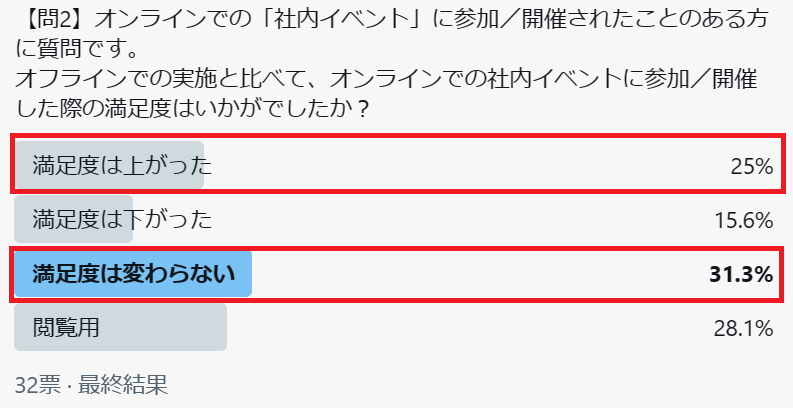This screenshot has width=793, height=408.
Task: Click the bold 満足度は変わらない label
Action: pyautogui.click(x=134, y=274)
